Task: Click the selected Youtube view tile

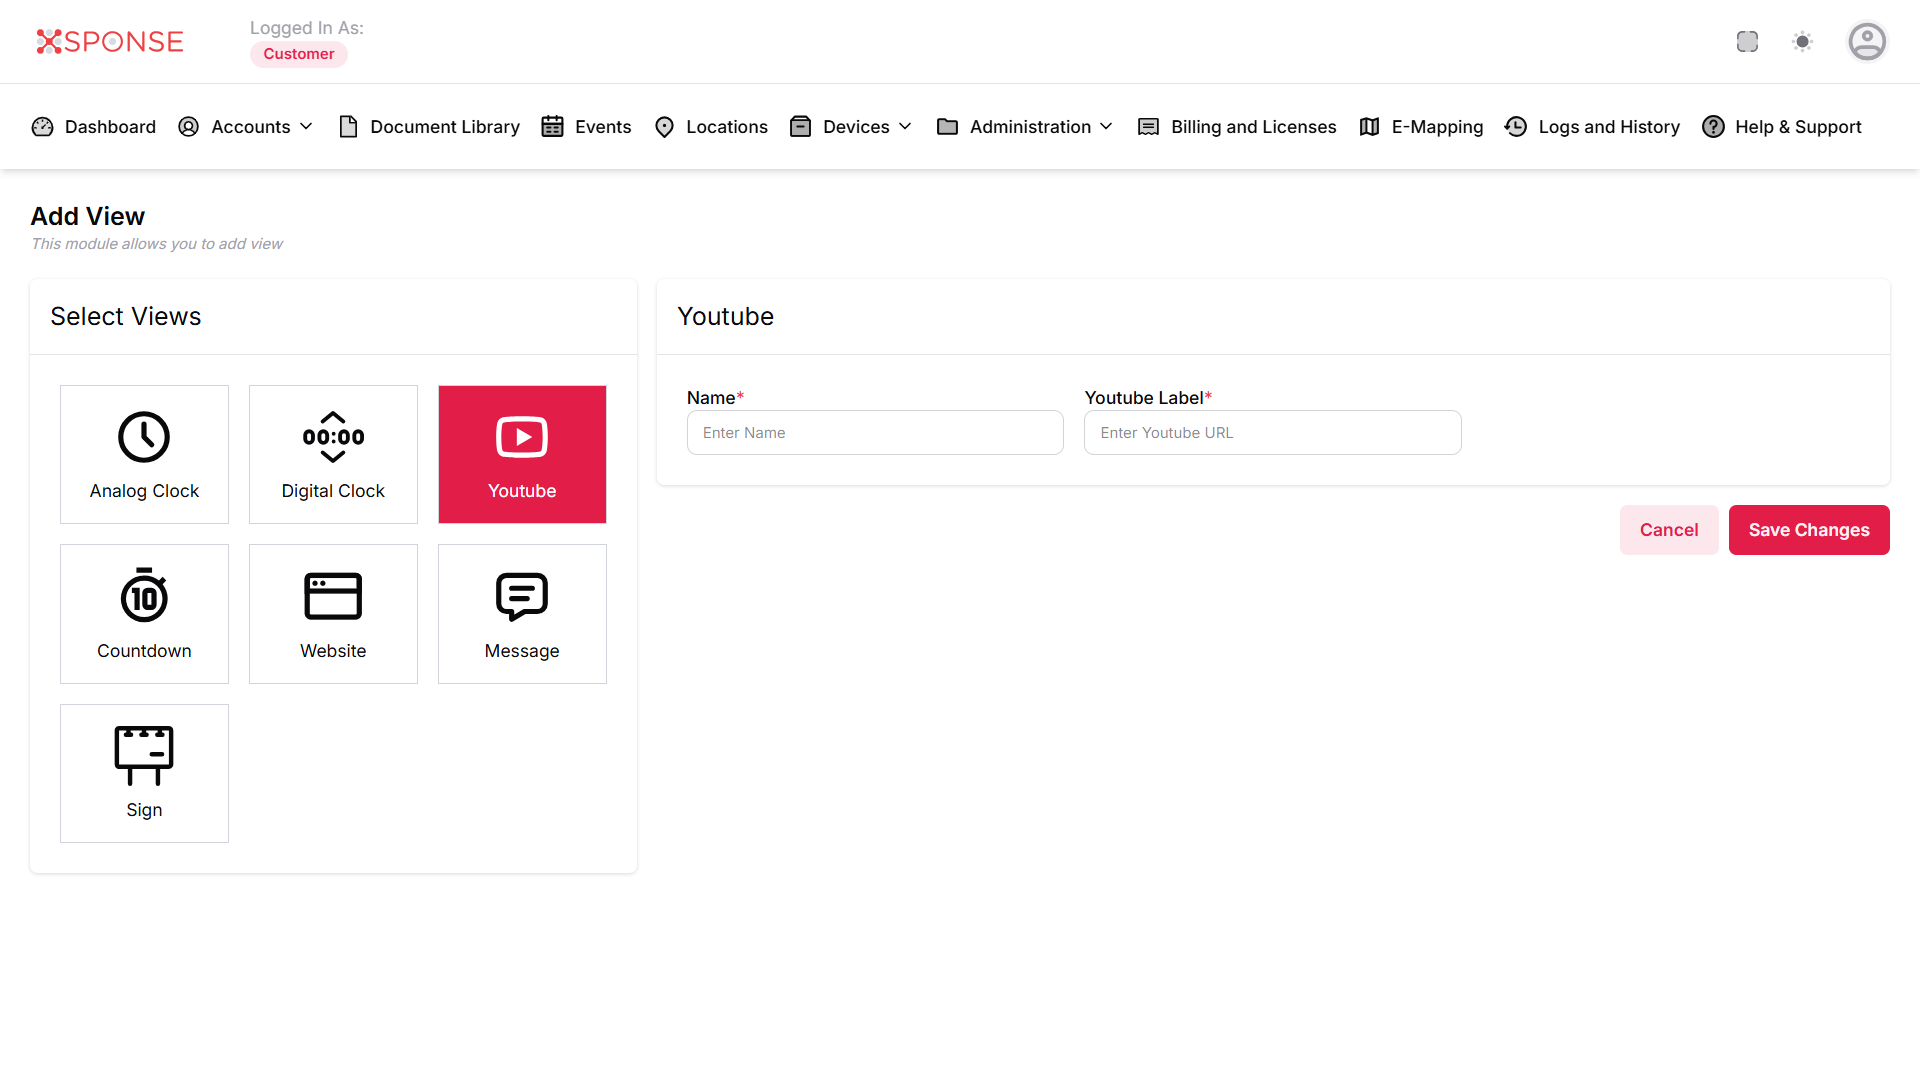Action: 522,454
